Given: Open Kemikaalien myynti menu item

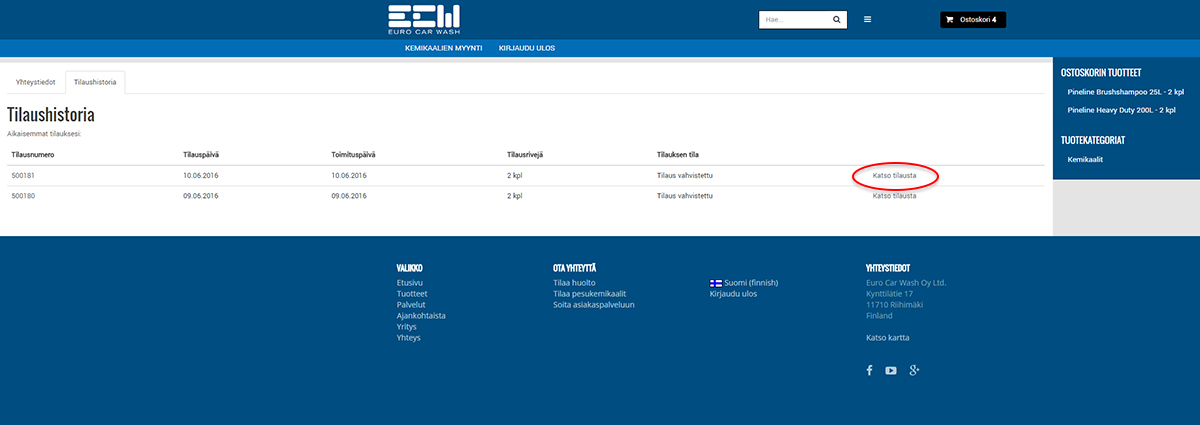Looking at the screenshot, I should 443,48.
